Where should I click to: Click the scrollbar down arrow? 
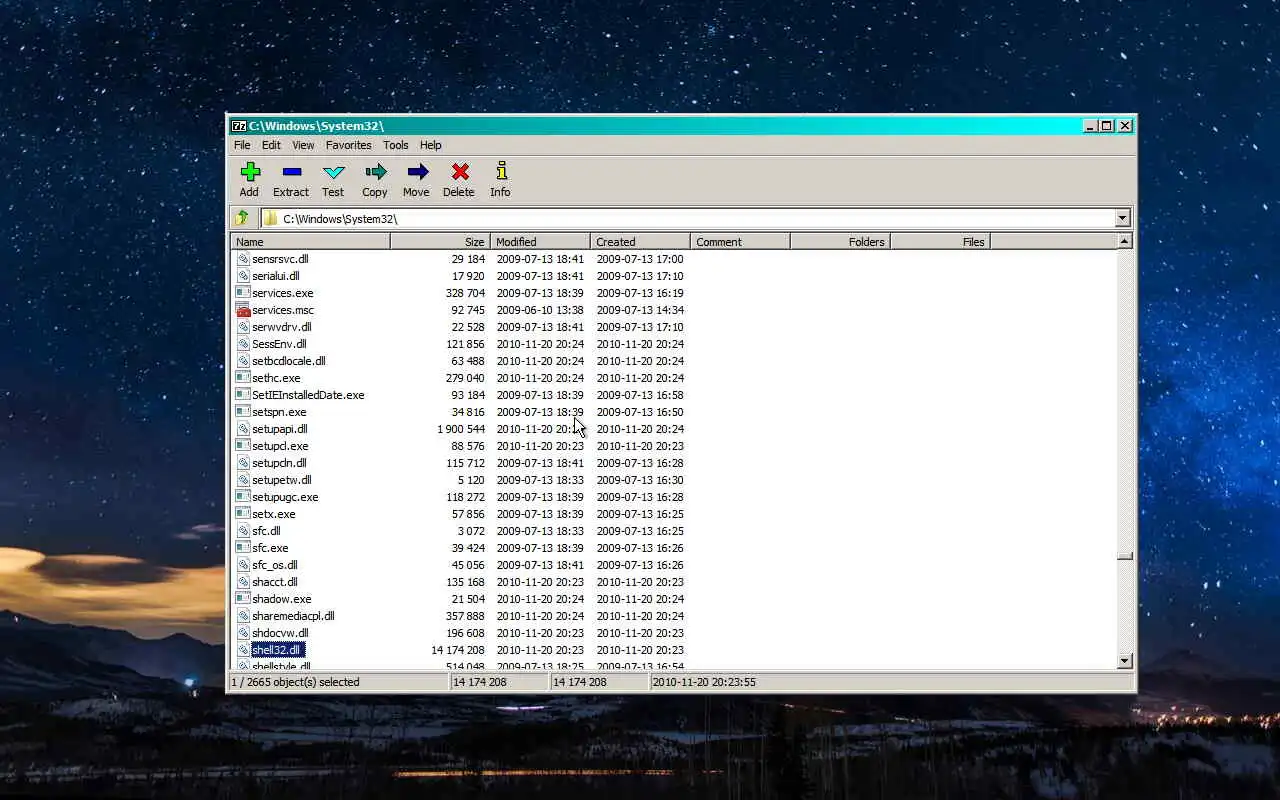1125,660
